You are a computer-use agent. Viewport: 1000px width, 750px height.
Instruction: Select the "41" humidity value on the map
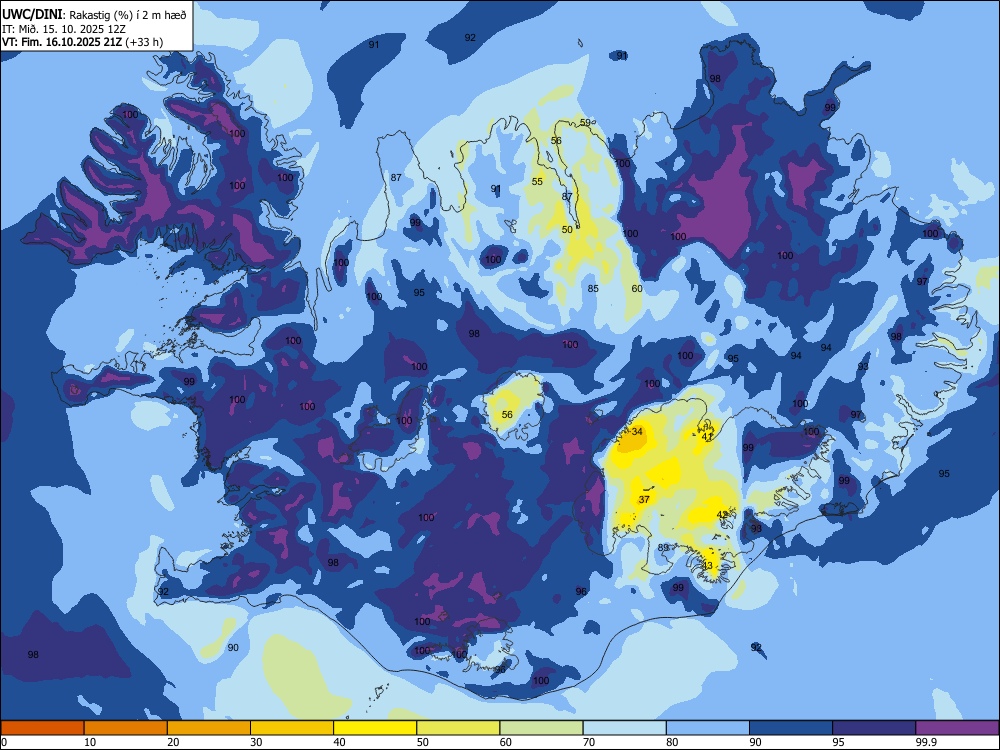tap(707, 437)
